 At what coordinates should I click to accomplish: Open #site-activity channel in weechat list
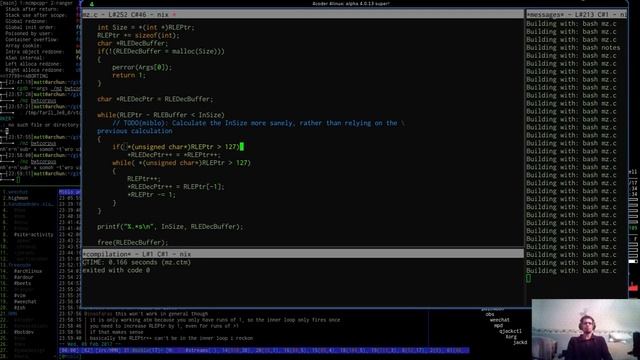pyautogui.click(x=33, y=235)
